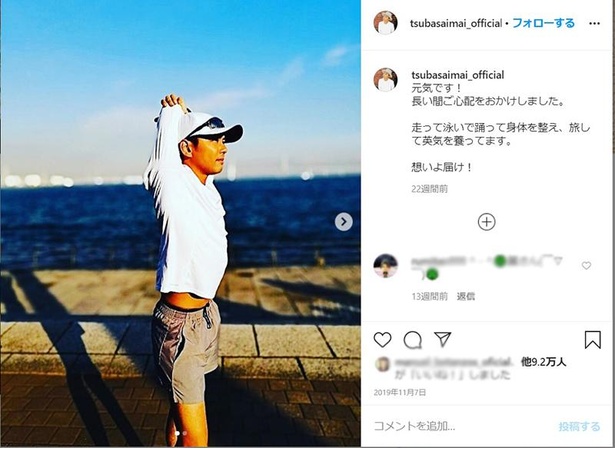Open the 2019年11月7日 post date link
The image size is (615, 449).
point(400,393)
